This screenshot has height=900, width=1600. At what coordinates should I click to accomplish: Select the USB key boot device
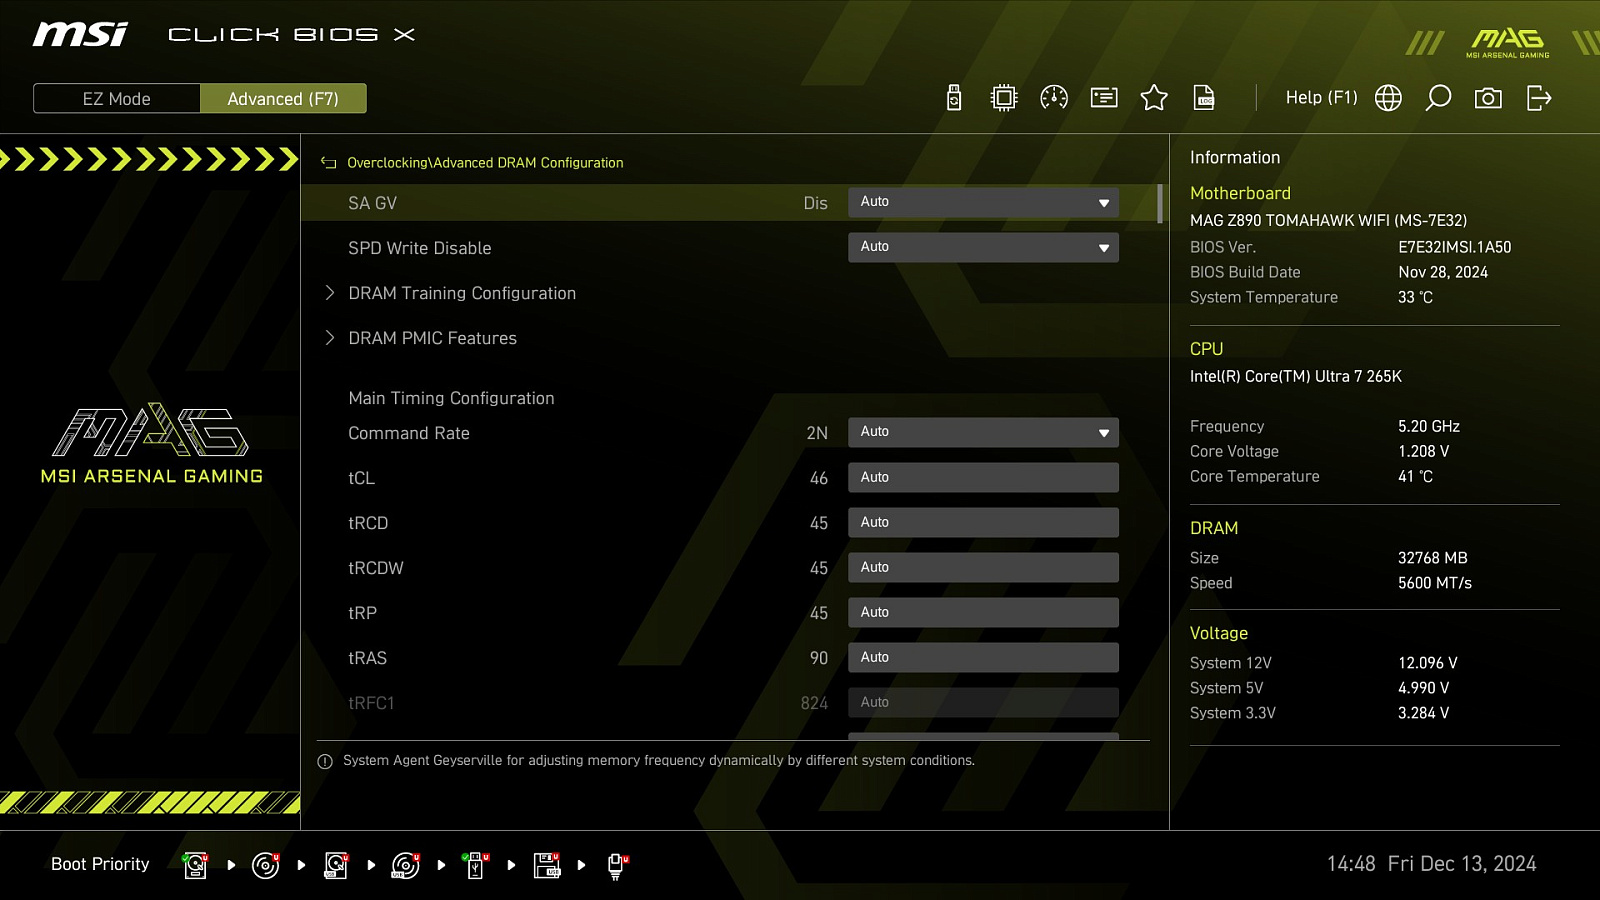pos(476,865)
